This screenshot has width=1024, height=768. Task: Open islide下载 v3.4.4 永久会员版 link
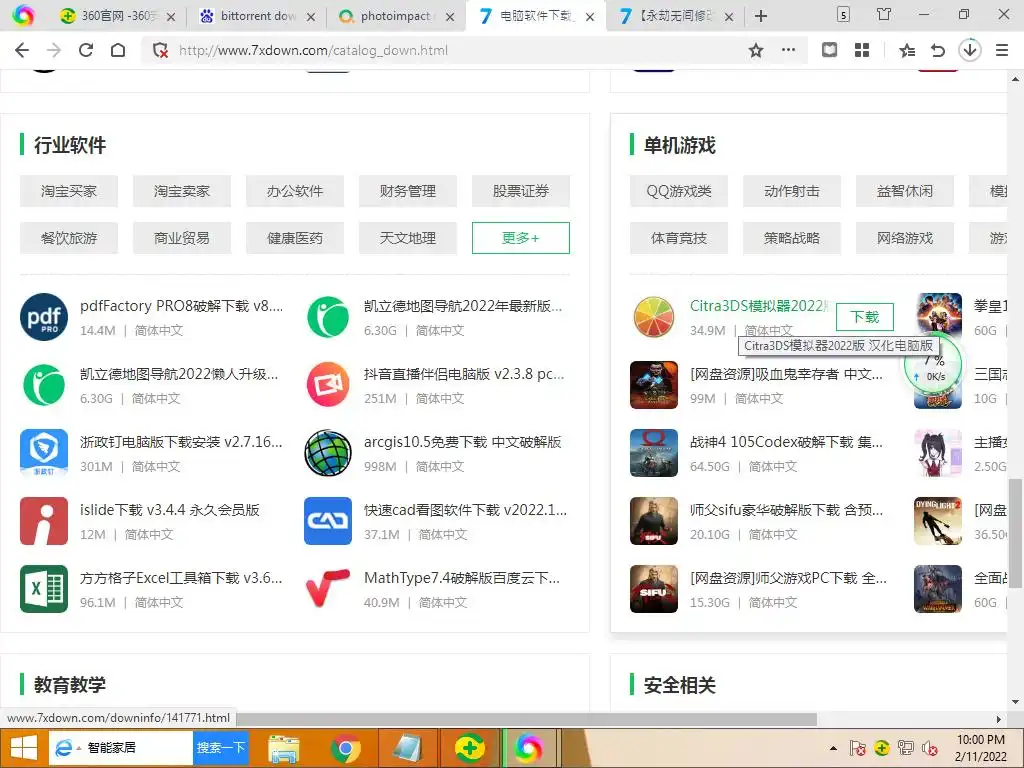170,510
